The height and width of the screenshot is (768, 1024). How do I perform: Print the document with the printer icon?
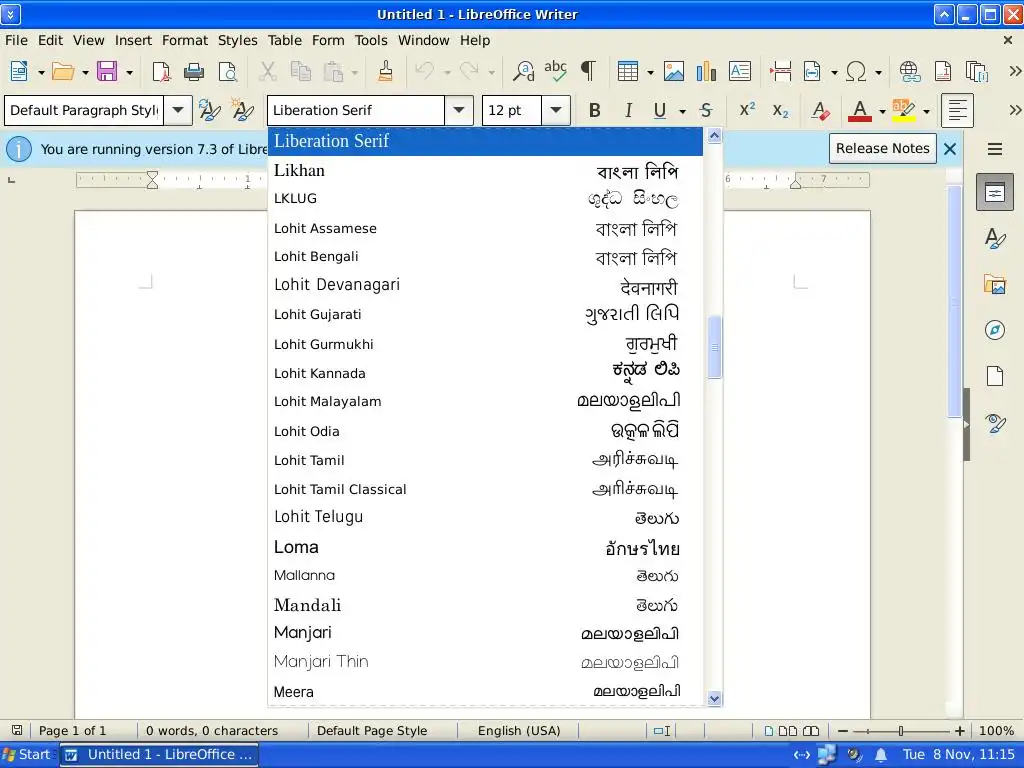[194, 71]
